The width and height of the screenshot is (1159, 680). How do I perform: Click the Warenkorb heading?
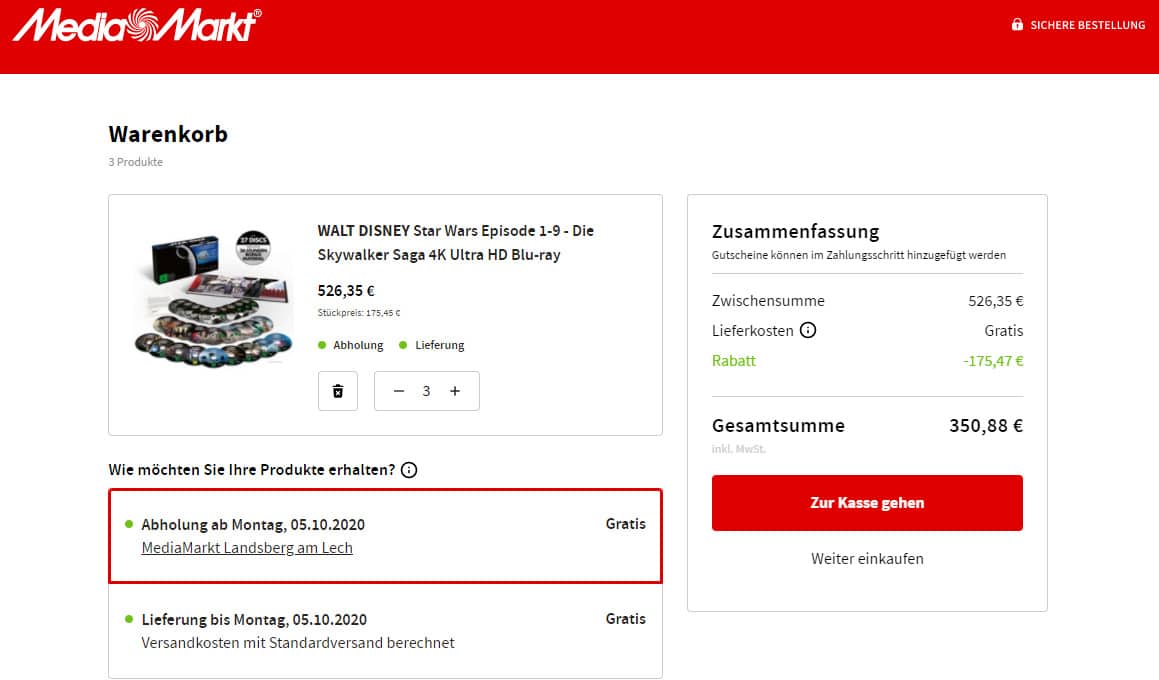169,134
